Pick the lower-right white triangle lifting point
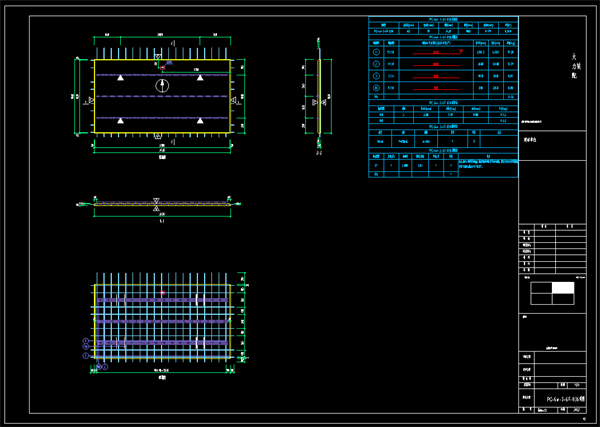This screenshot has width=600, height=427. pyautogui.click(x=200, y=121)
